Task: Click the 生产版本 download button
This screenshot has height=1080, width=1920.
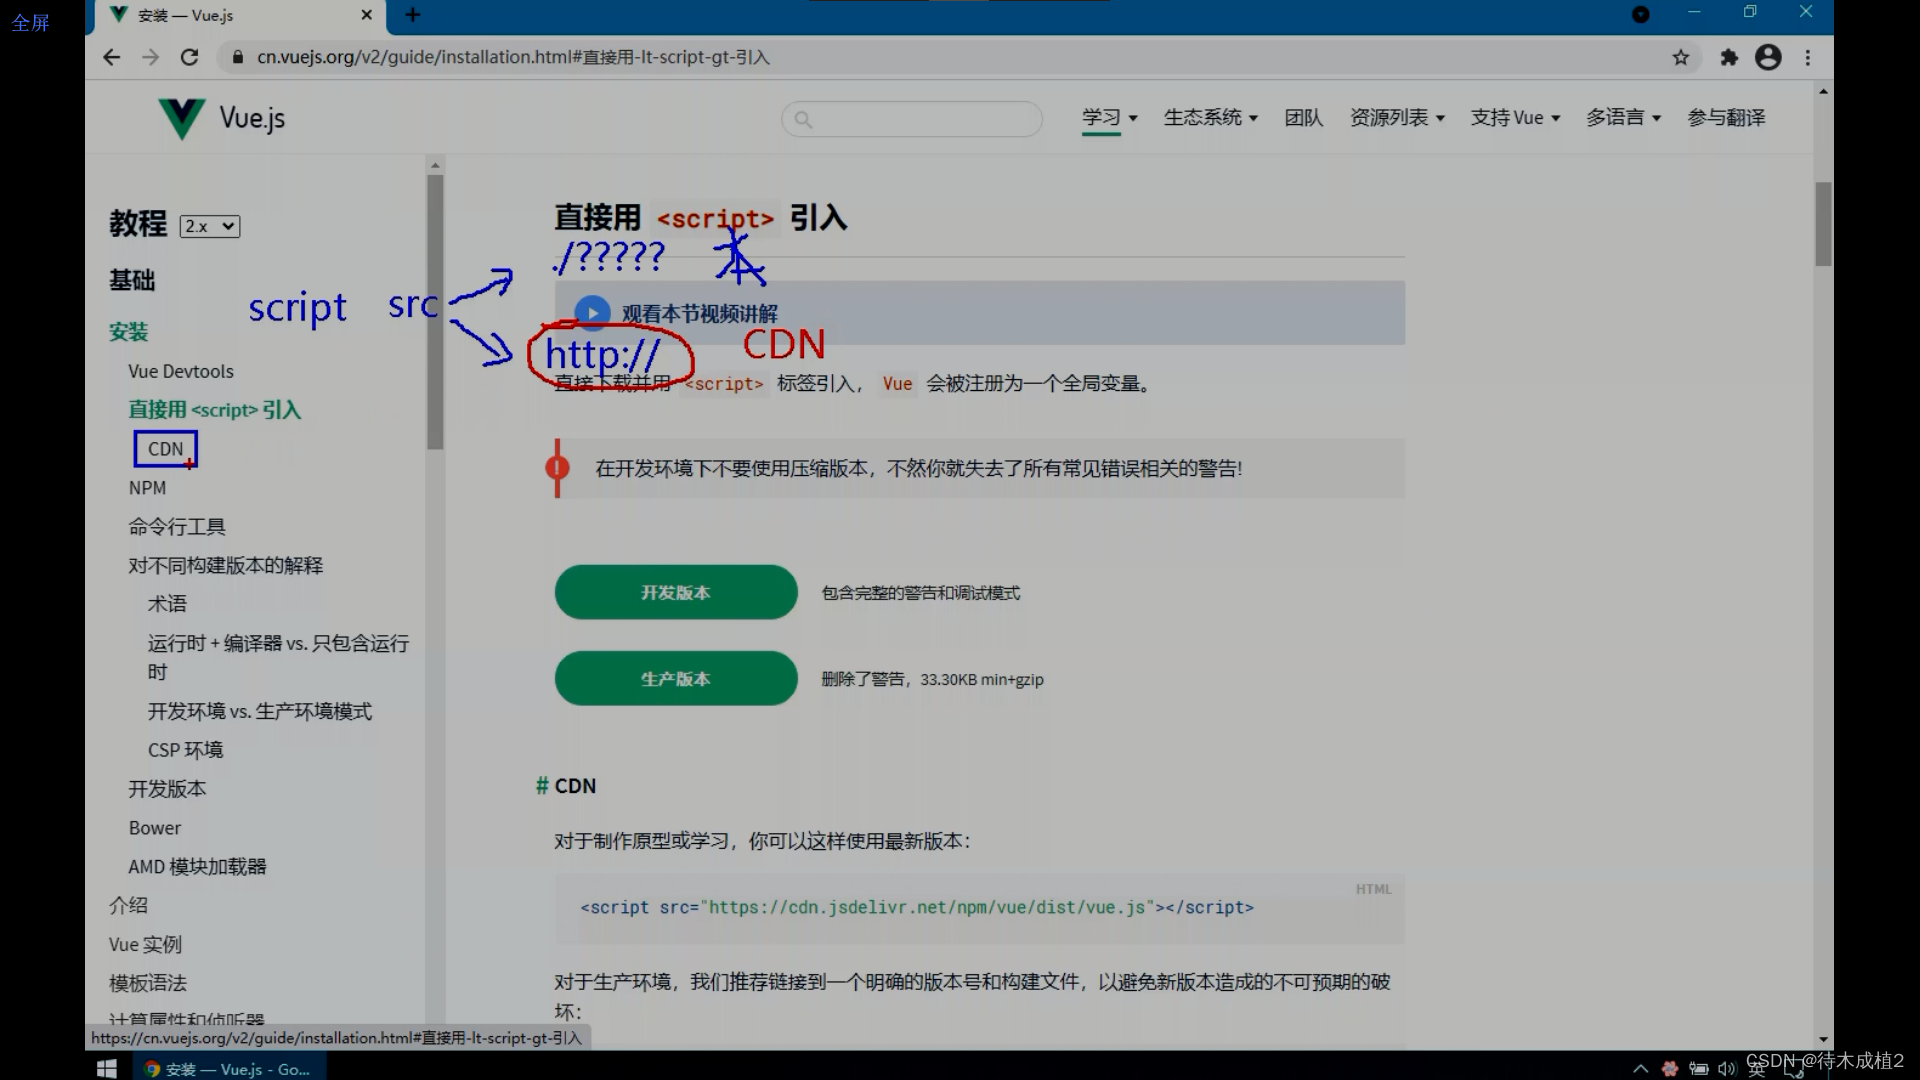Action: (x=675, y=678)
